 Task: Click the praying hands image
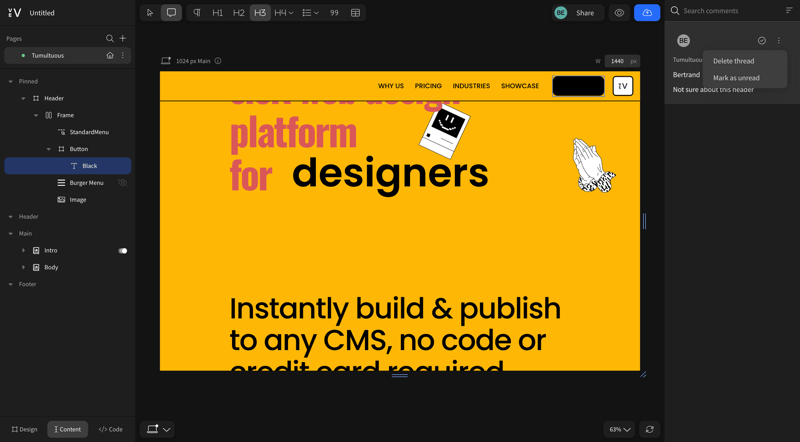tap(593, 165)
